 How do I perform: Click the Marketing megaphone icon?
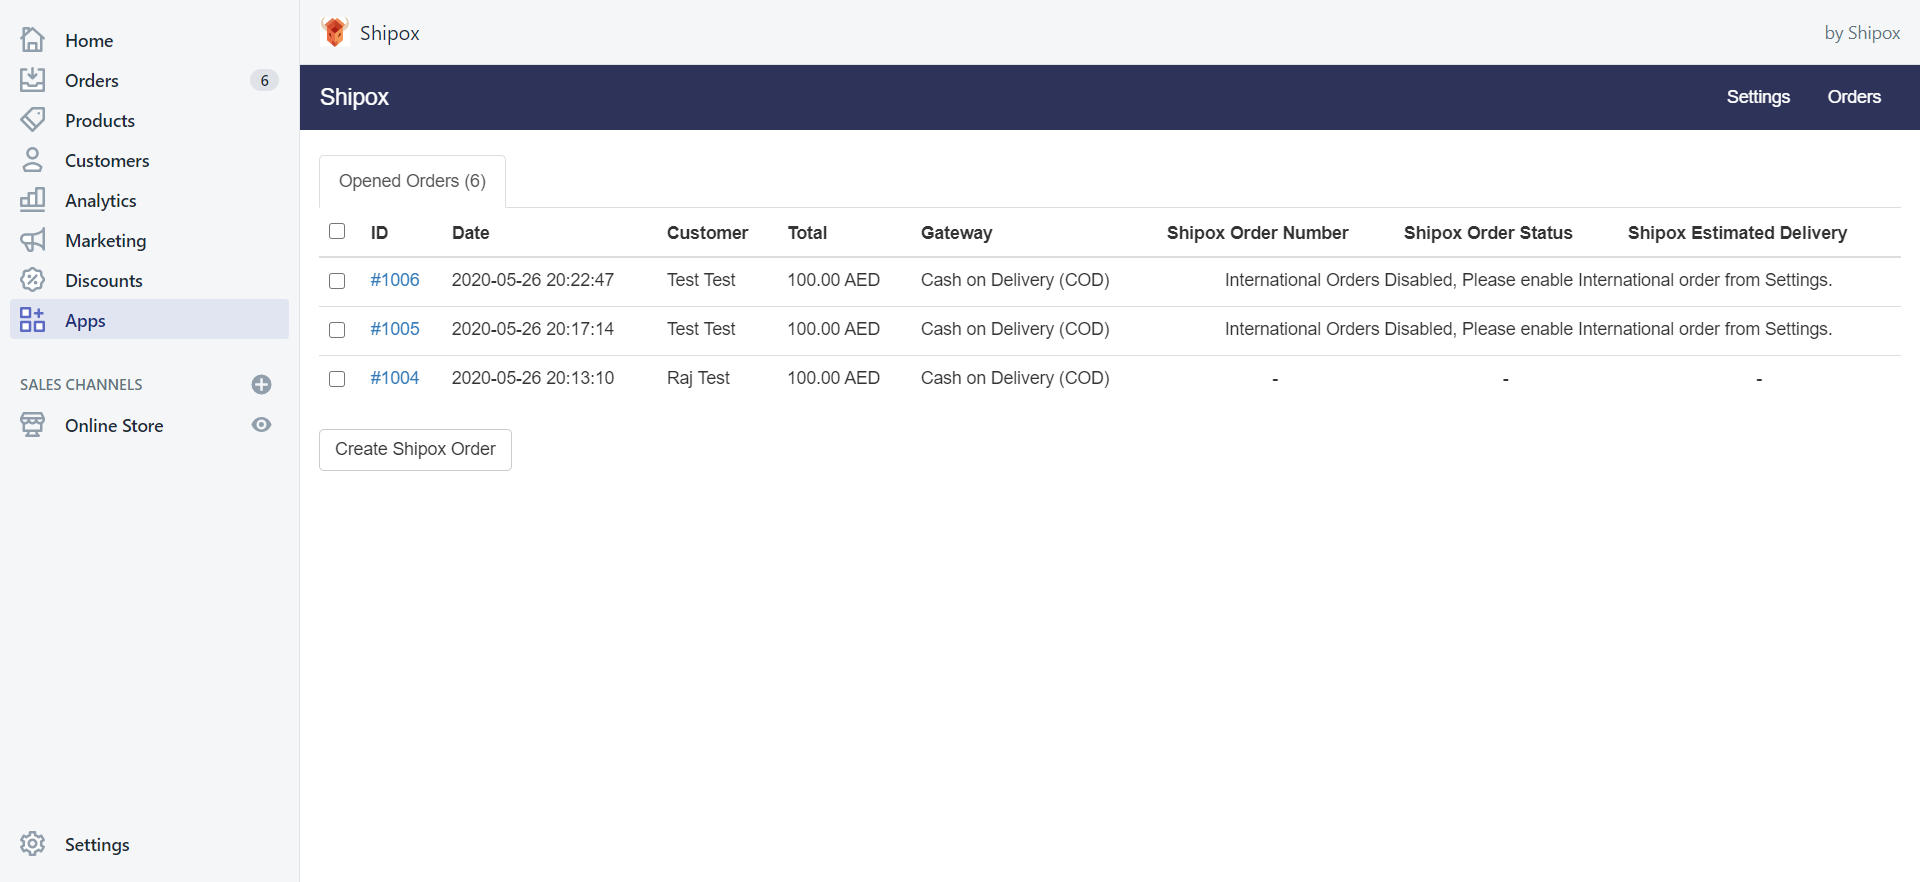coord(33,240)
